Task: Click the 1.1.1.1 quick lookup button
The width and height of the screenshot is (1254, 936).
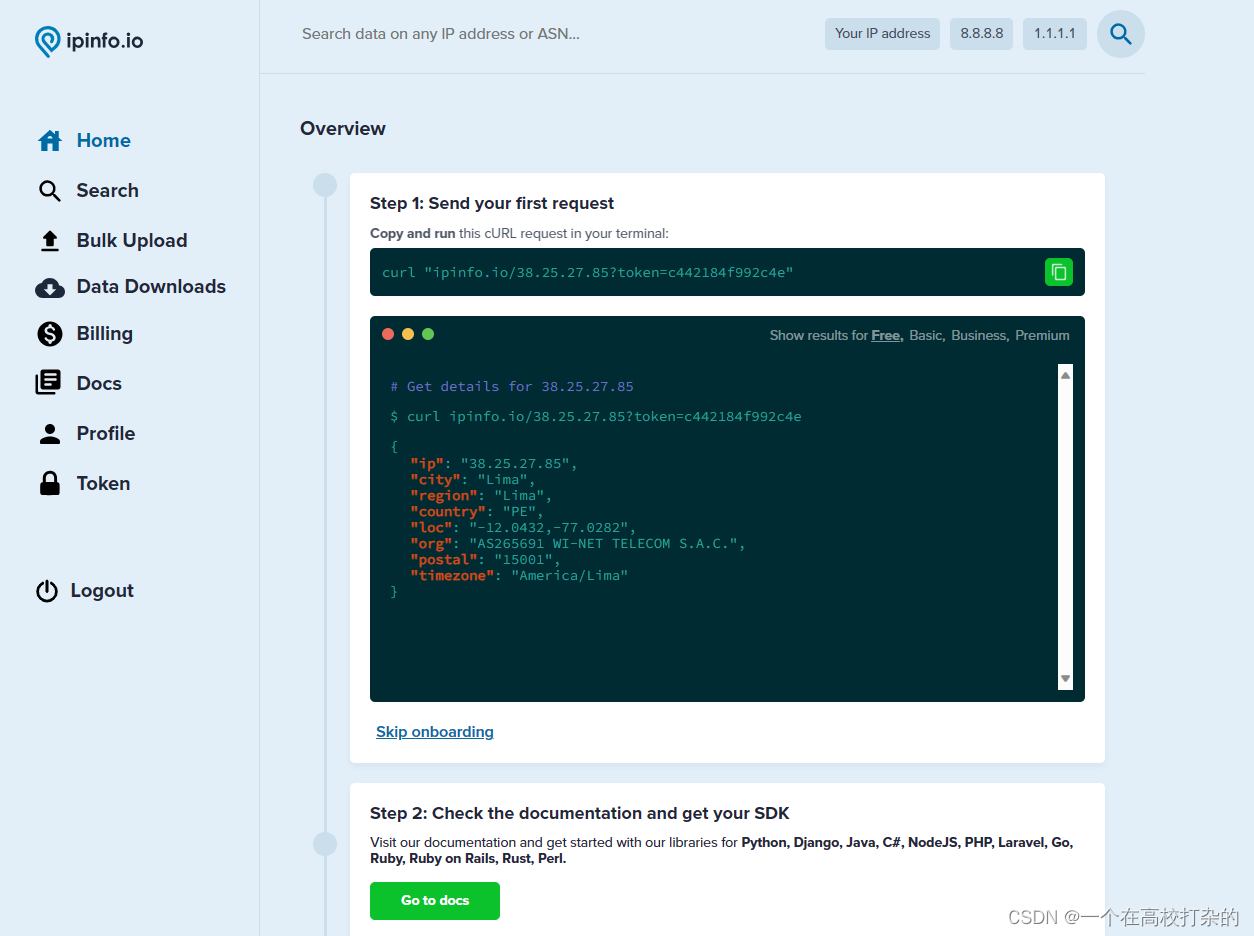Action: pos(1055,34)
